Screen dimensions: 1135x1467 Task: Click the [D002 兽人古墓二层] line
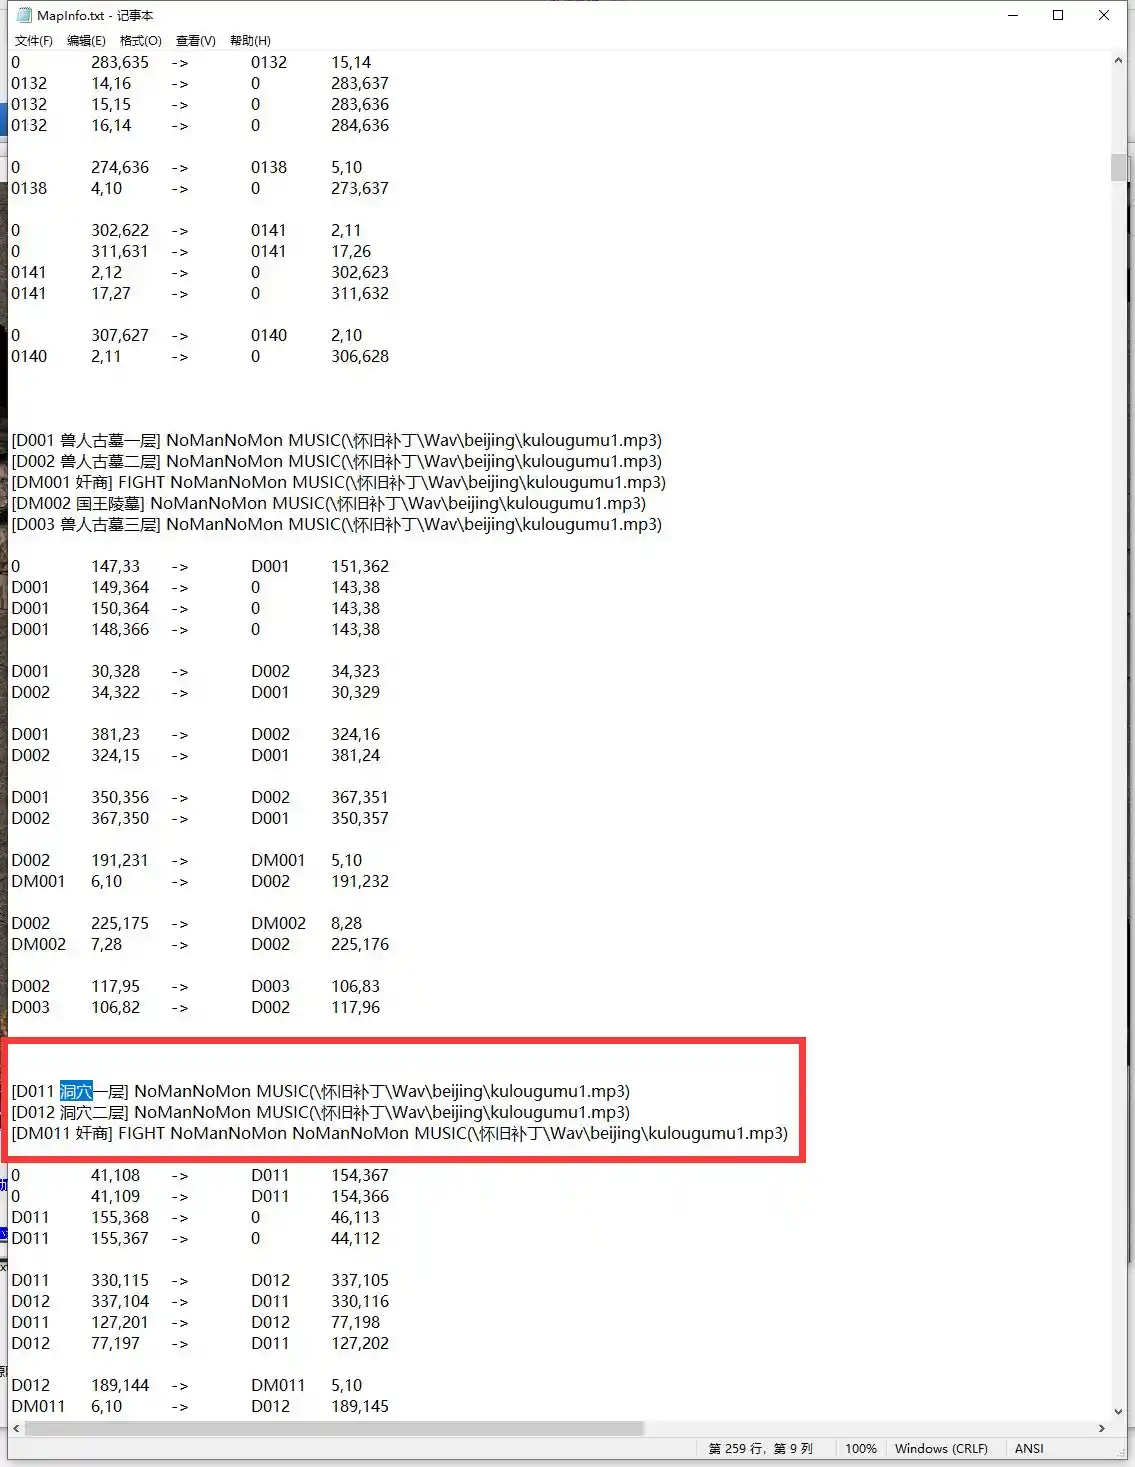tap(337, 461)
